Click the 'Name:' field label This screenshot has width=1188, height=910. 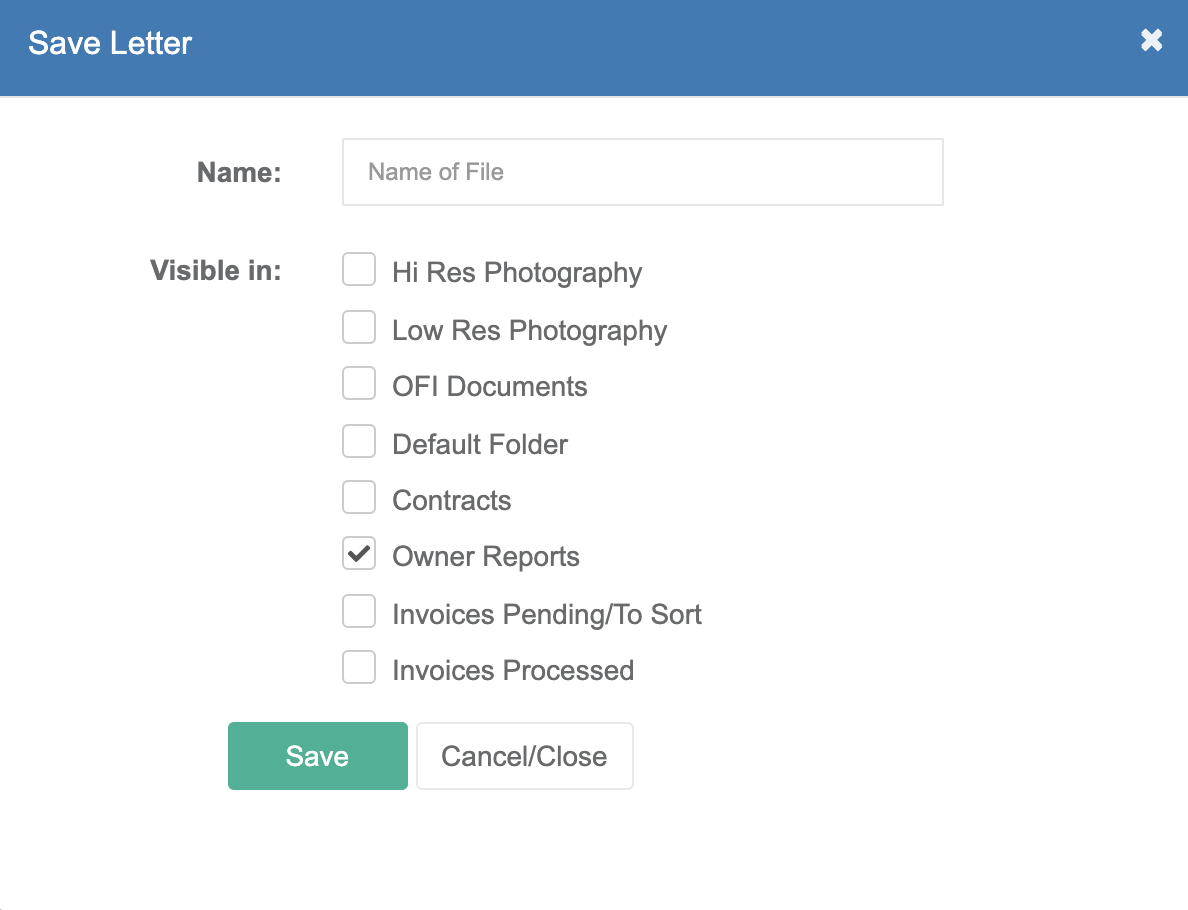239,173
